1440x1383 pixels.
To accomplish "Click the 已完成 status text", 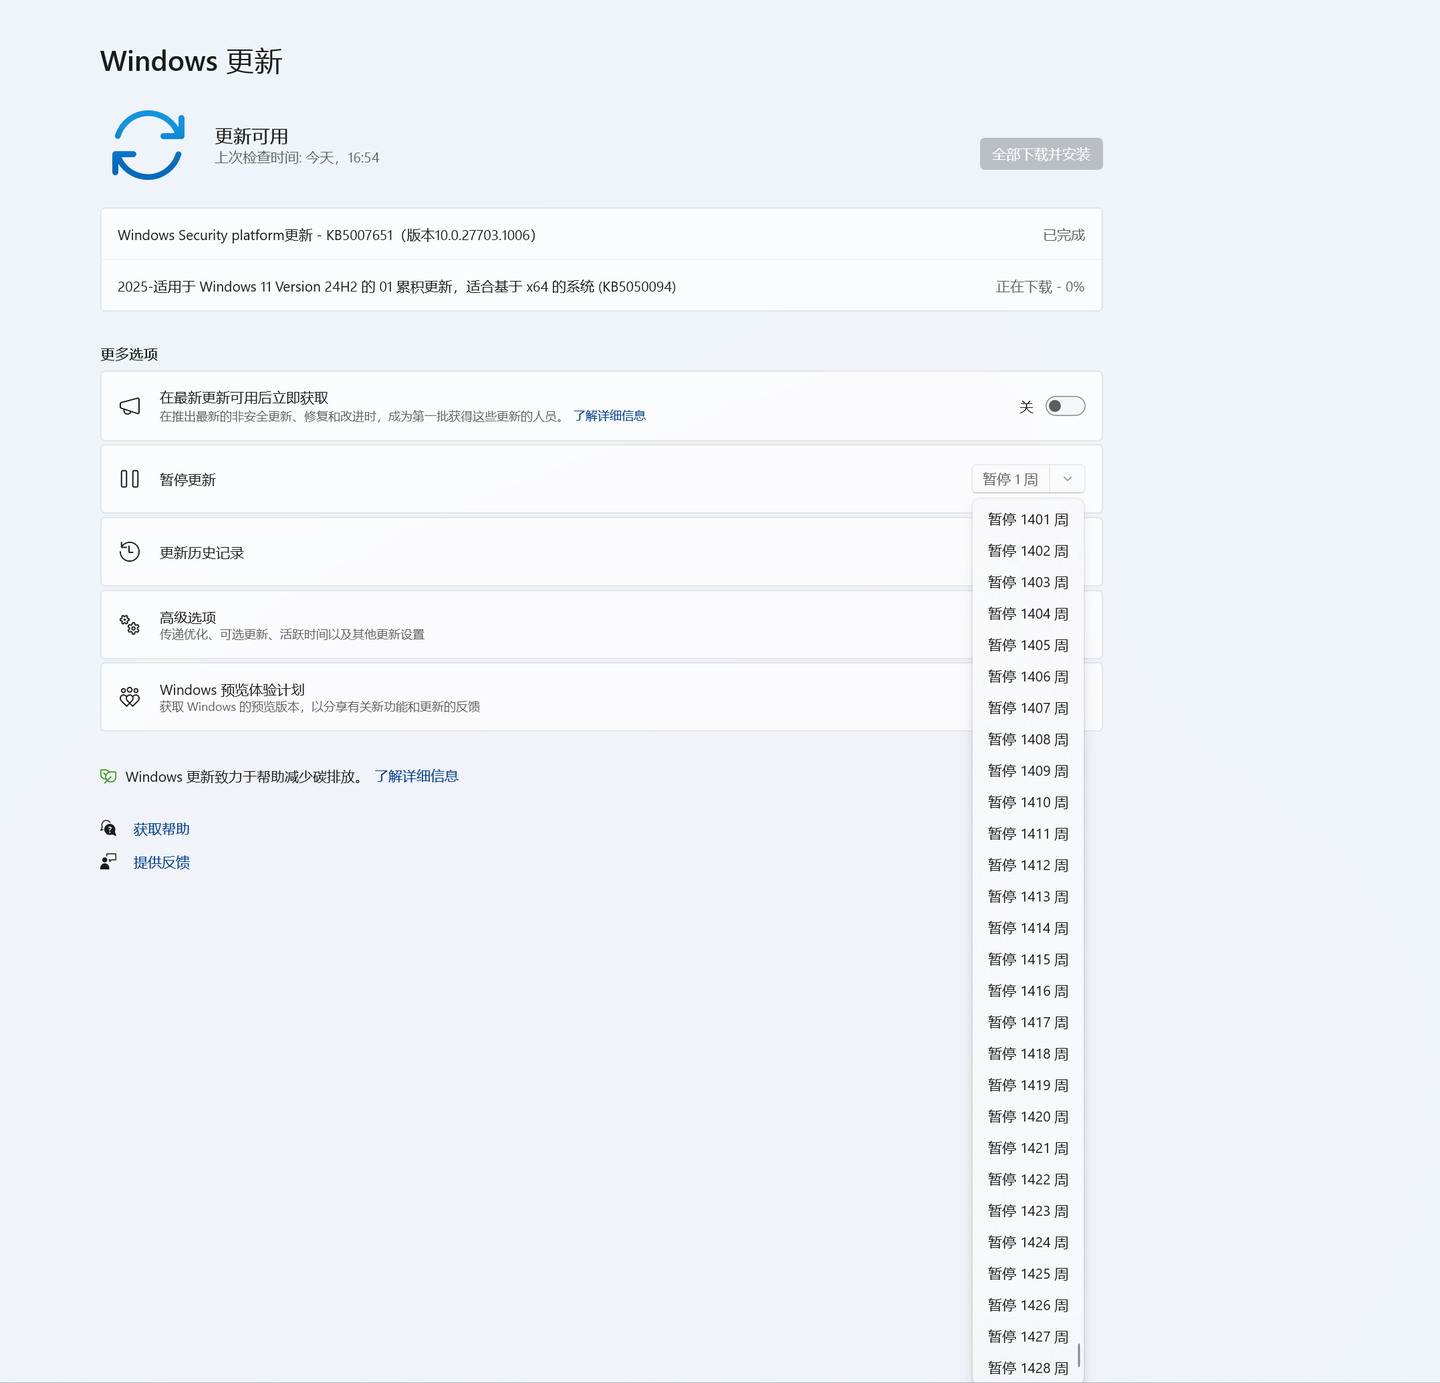I will 1064,235.
